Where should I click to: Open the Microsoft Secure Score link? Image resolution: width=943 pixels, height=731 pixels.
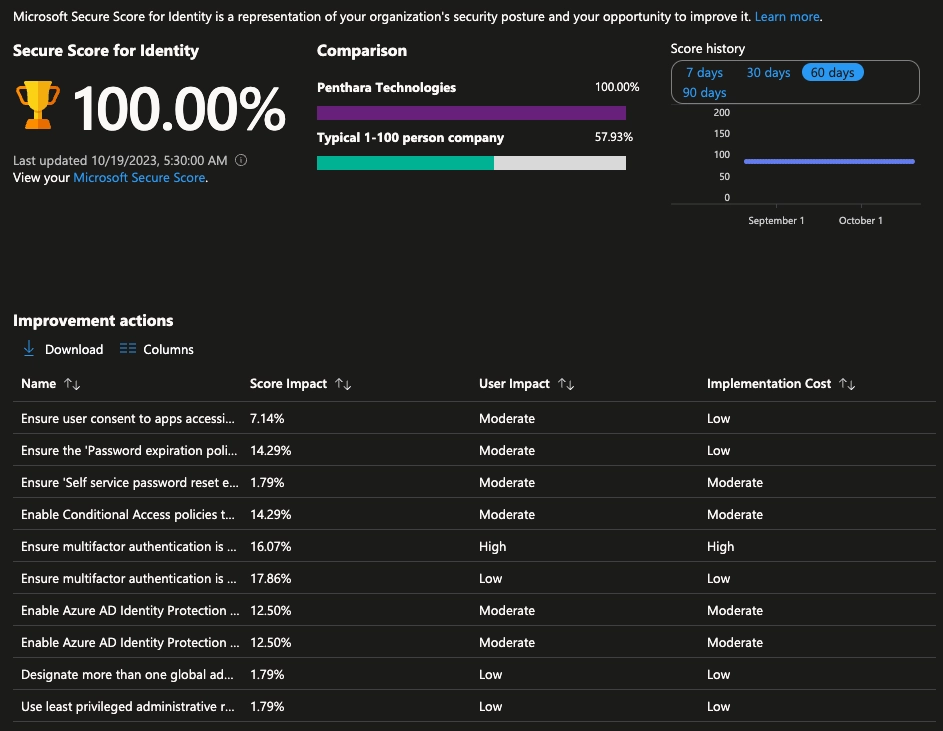(139, 177)
